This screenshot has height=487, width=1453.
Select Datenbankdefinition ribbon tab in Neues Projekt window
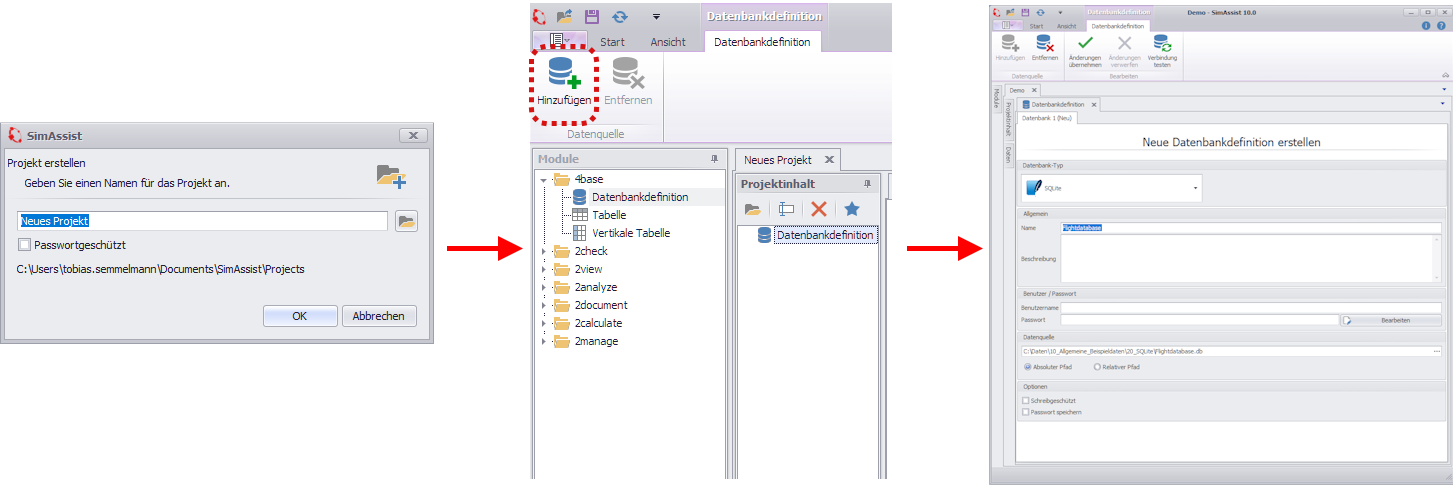click(x=762, y=42)
